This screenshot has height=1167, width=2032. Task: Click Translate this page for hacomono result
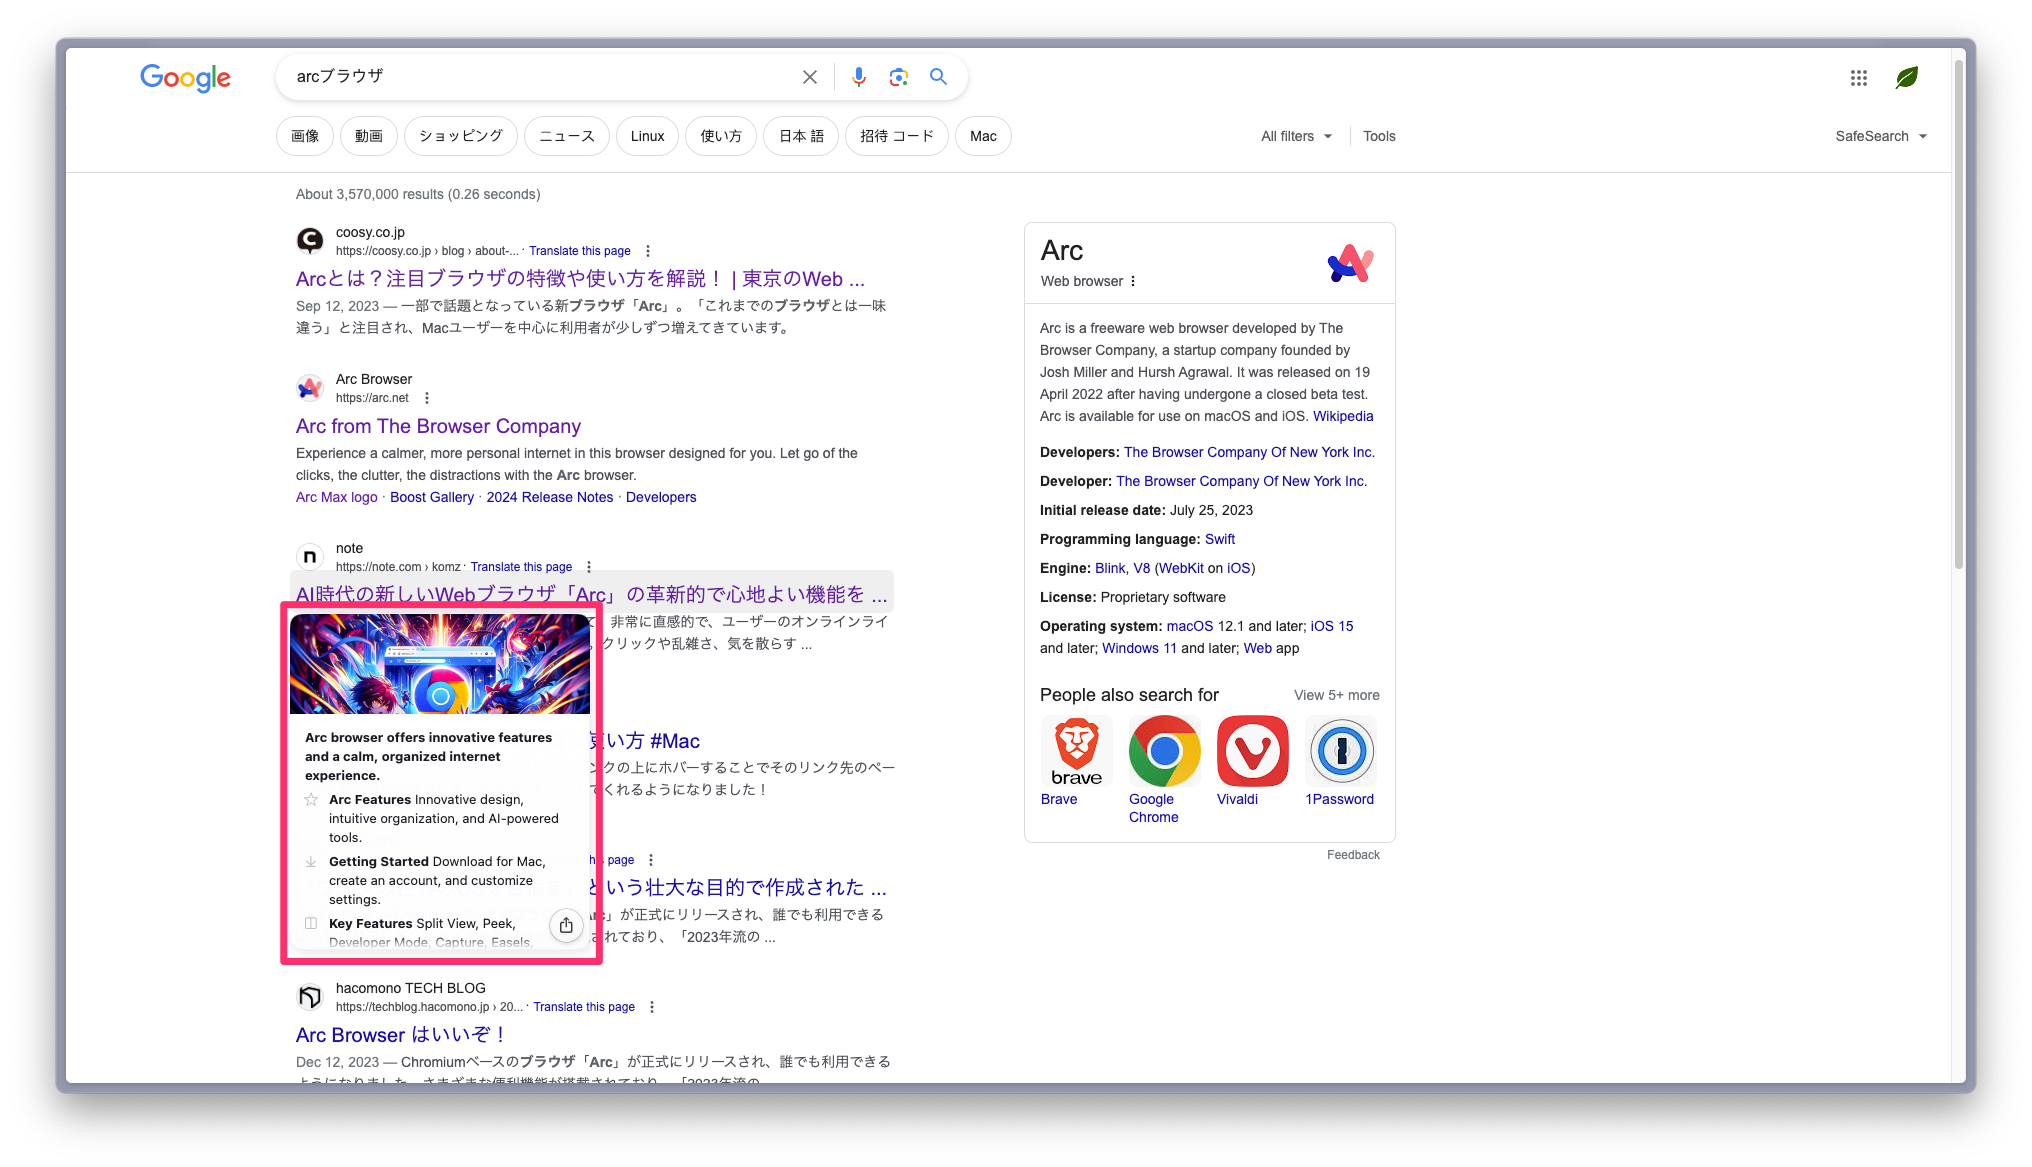(x=584, y=1007)
